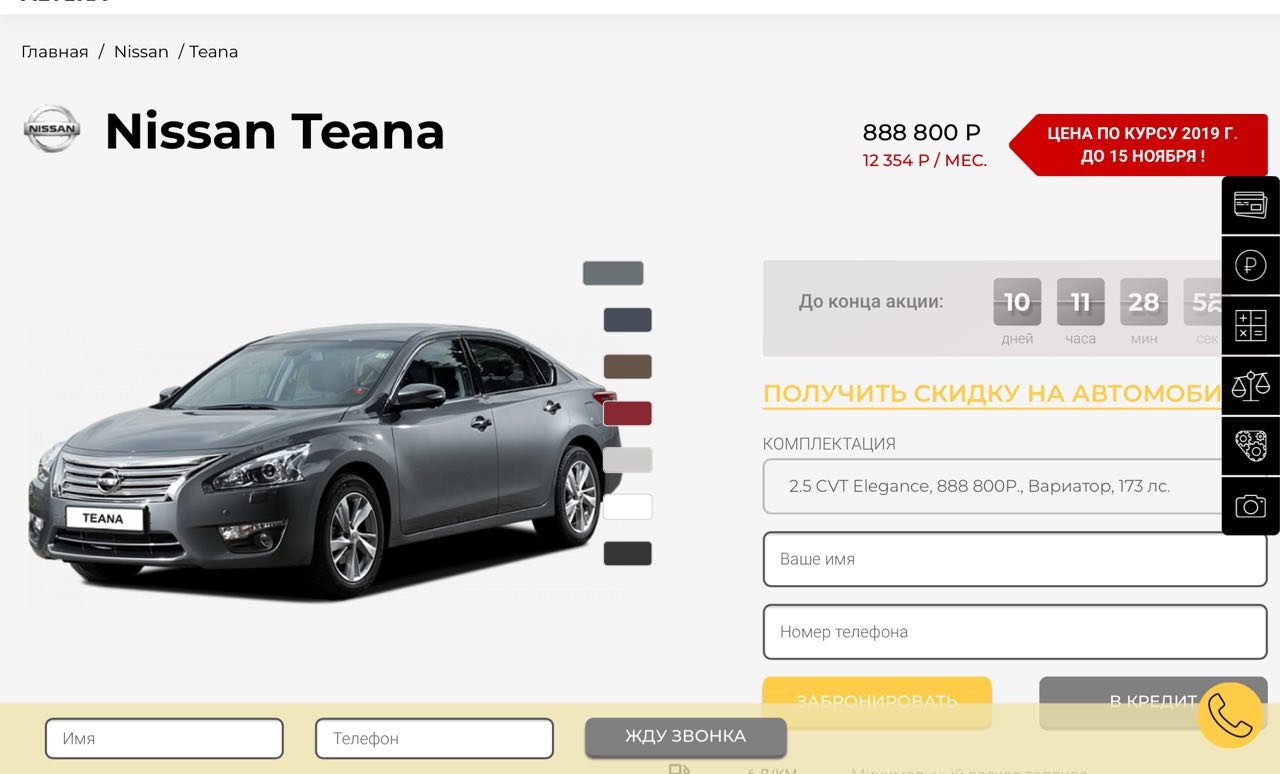Select the dark red color swatch
This screenshot has width=1280, height=774.
coord(627,413)
